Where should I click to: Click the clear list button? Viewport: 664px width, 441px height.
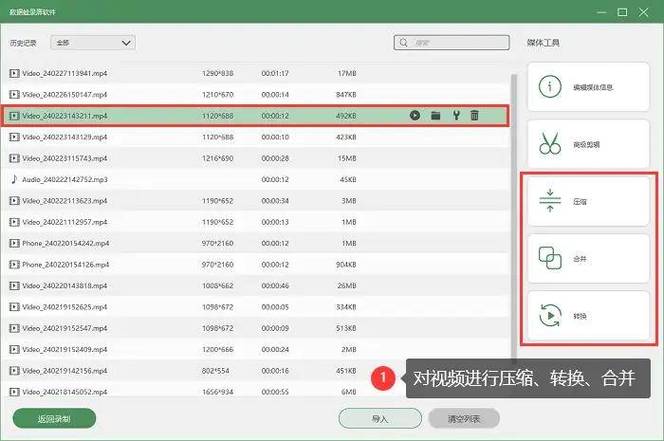click(464, 419)
